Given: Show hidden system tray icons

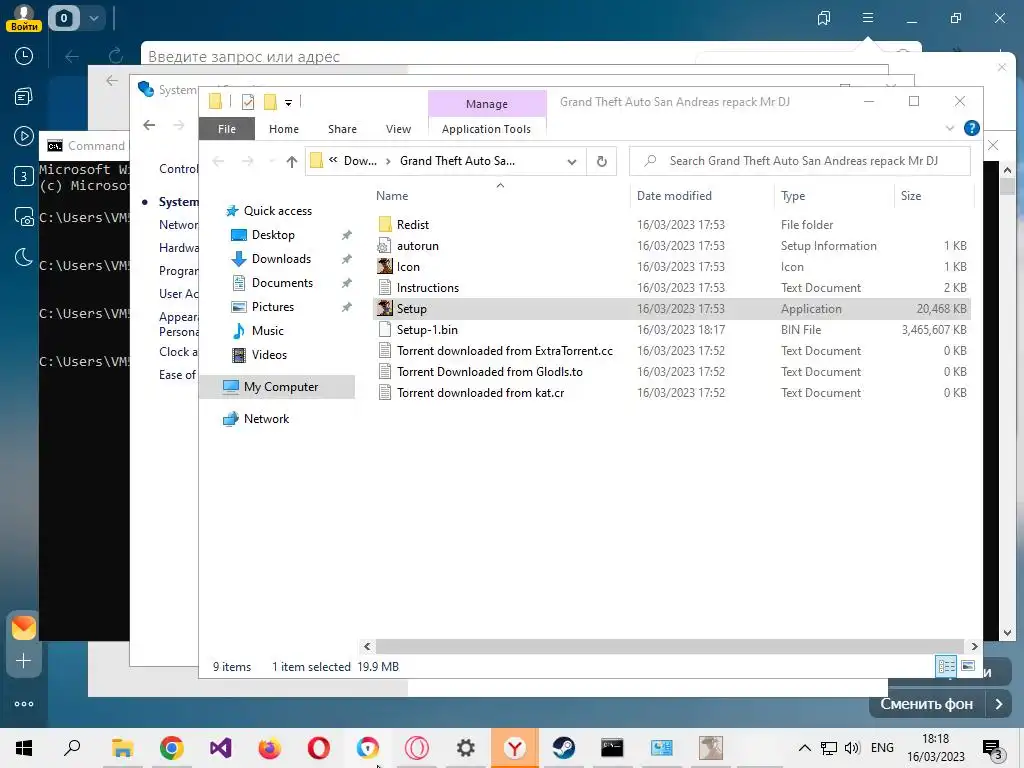Looking at the screenshot, I should (805, 748).
